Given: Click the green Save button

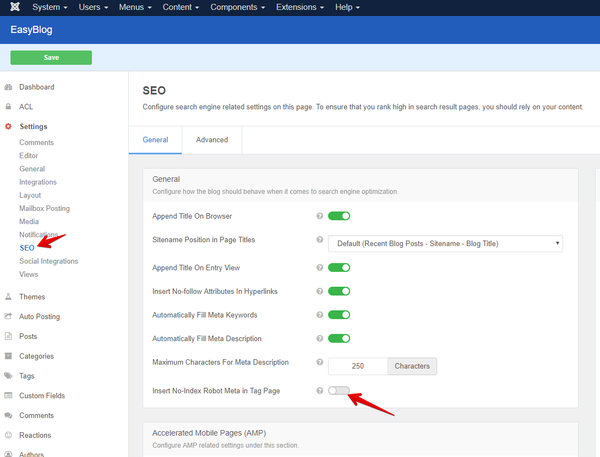Looking at the screenshot, I should (51, 57).
